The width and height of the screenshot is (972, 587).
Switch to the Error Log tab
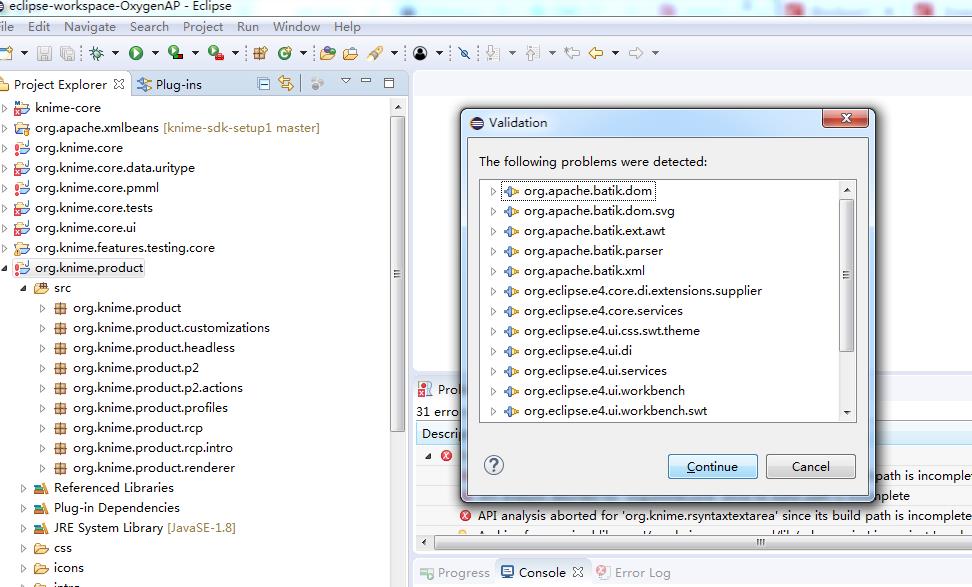pyautogui.click(x=634, y=572)
